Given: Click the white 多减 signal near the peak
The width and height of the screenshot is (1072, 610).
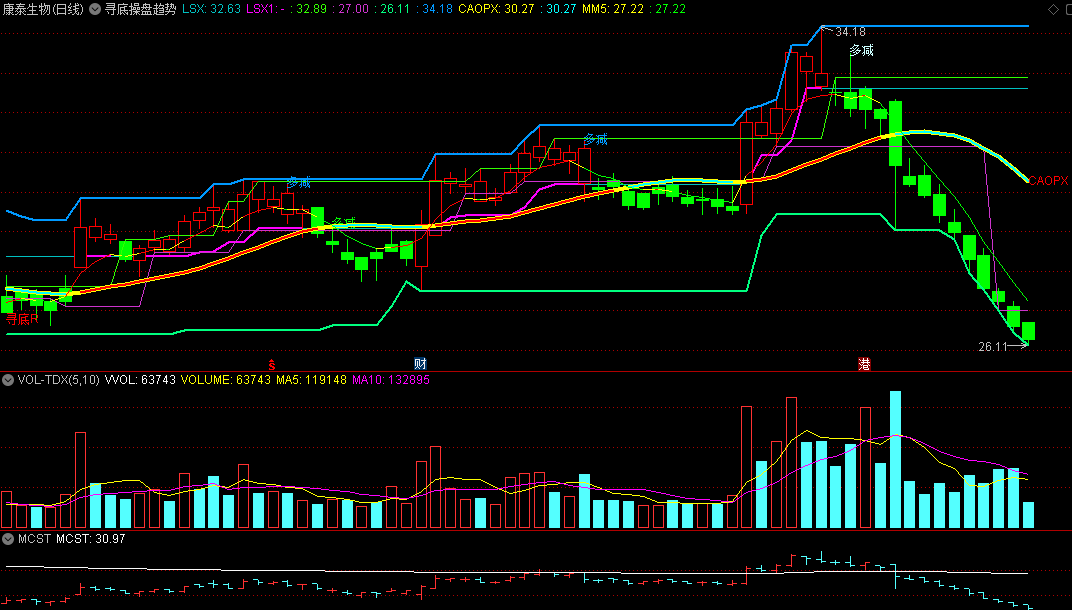Looking at the screenshot, I should coord(861,50).
